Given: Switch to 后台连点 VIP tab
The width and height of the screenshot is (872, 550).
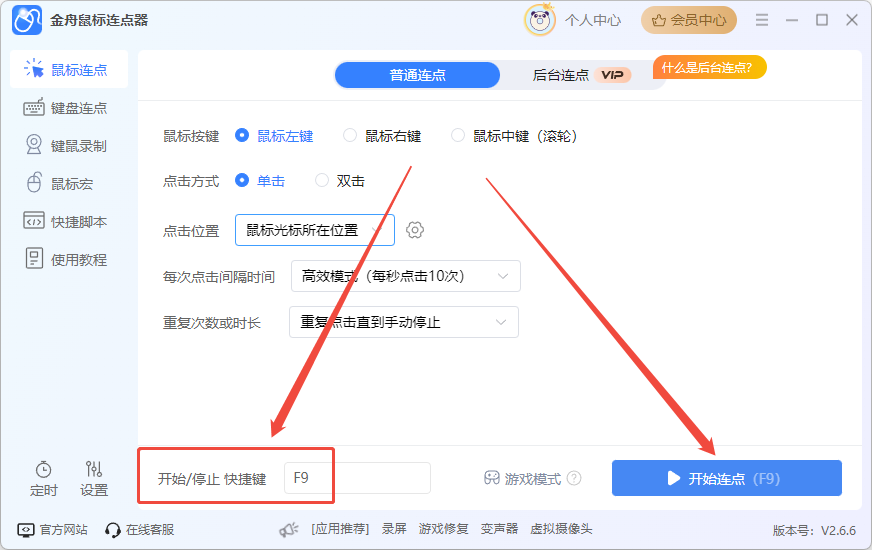Looking at the screenshot, I should pyautogui.click(x=581, y=75).
